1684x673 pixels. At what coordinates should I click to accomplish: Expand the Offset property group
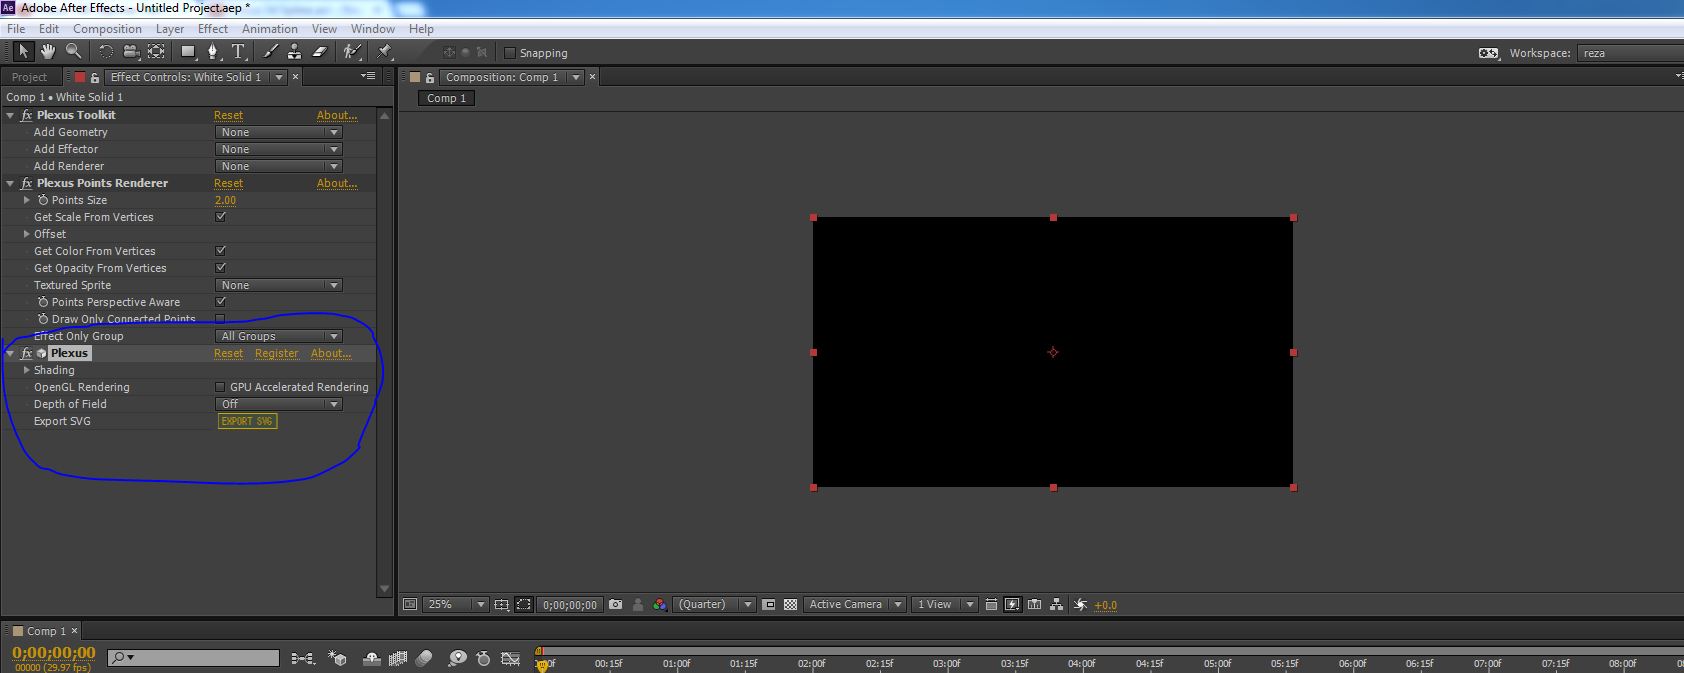click(27, 234)
